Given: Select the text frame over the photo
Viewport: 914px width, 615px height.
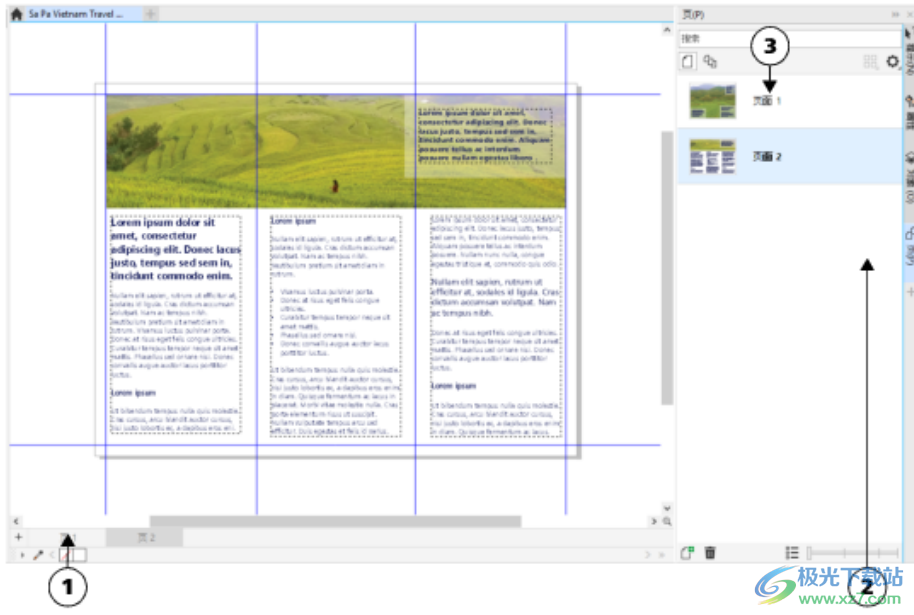Looking at the screenshot, I should pyautogui.click(x=484, y=135).
